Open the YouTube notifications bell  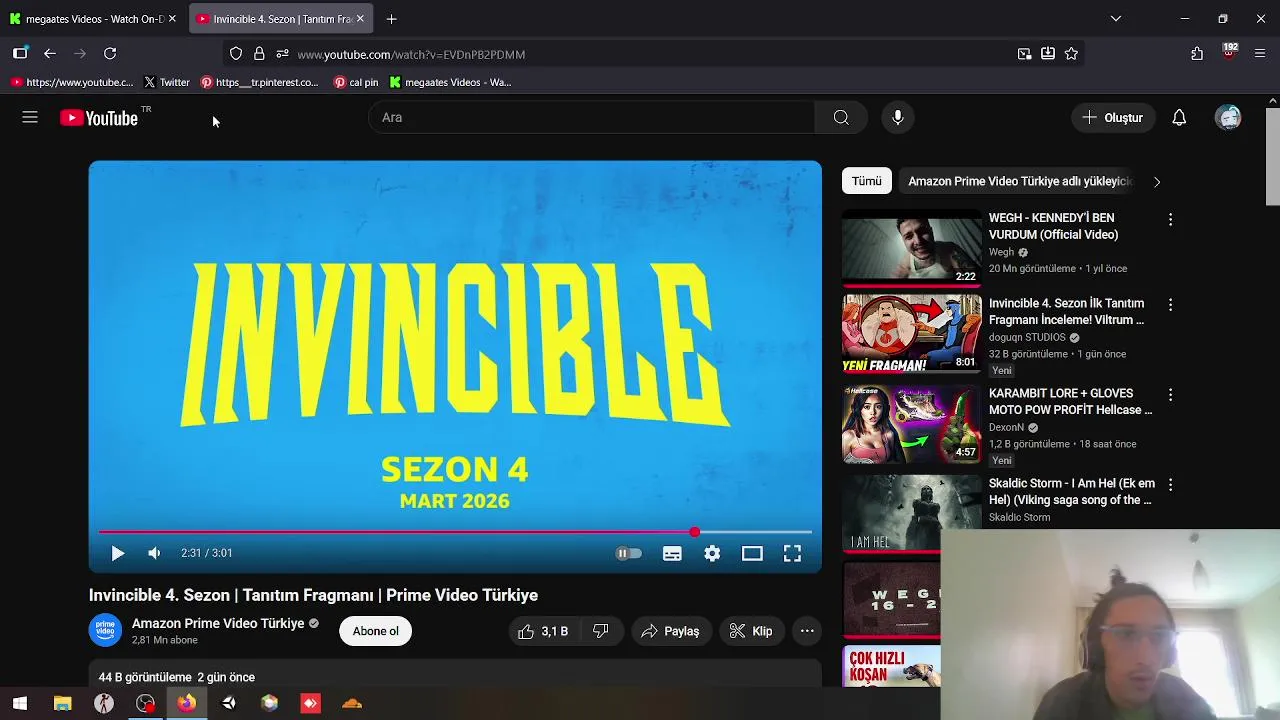pos(1179,118)
